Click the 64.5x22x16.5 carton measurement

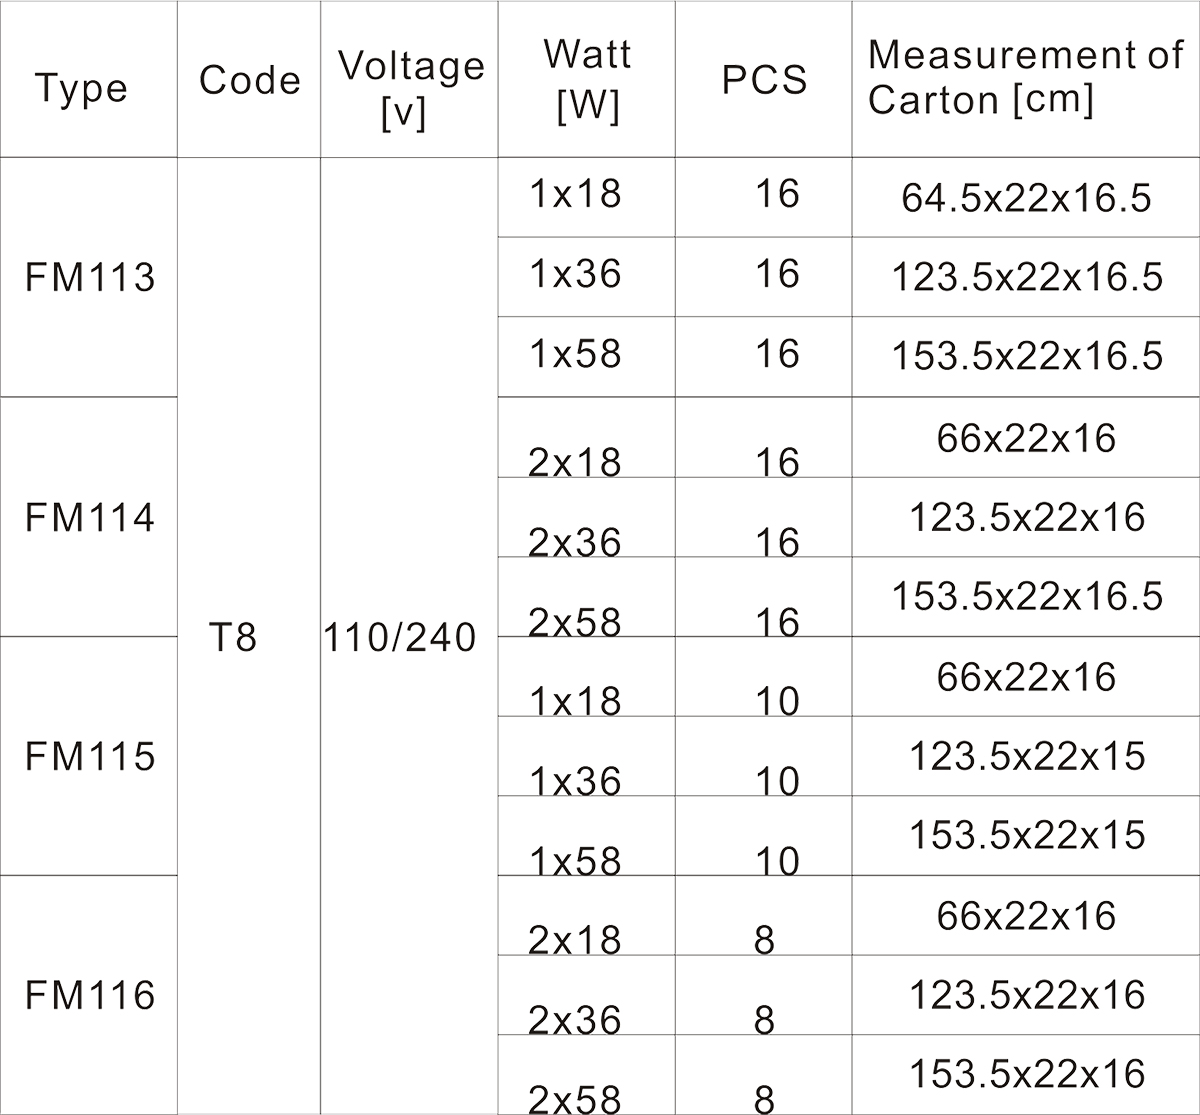[1026, 198]
